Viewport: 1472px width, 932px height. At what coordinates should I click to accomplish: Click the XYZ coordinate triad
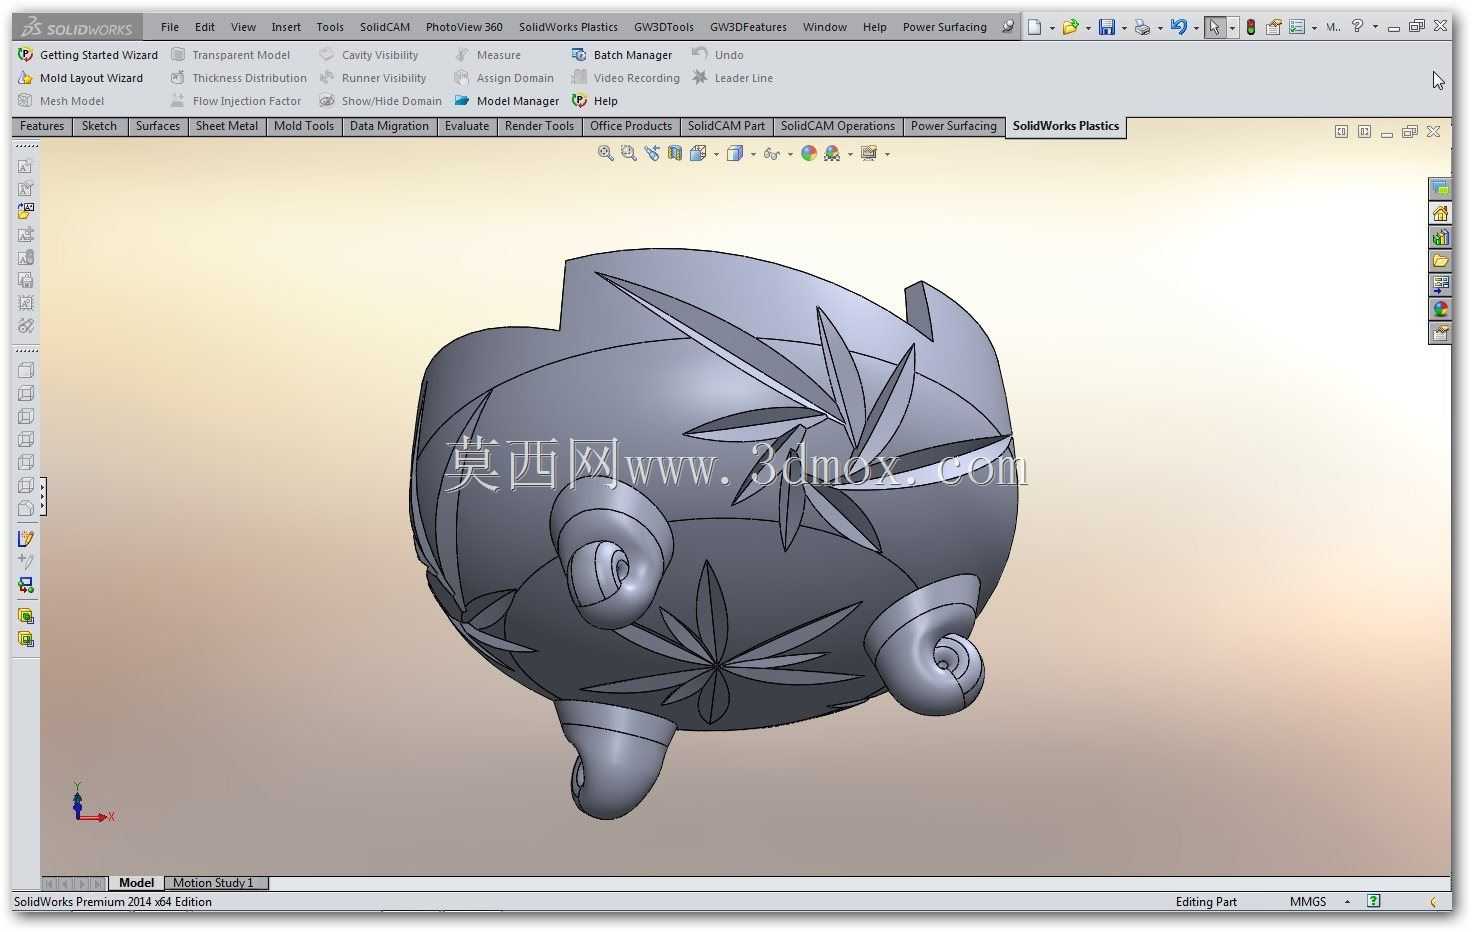pos(92,803)
